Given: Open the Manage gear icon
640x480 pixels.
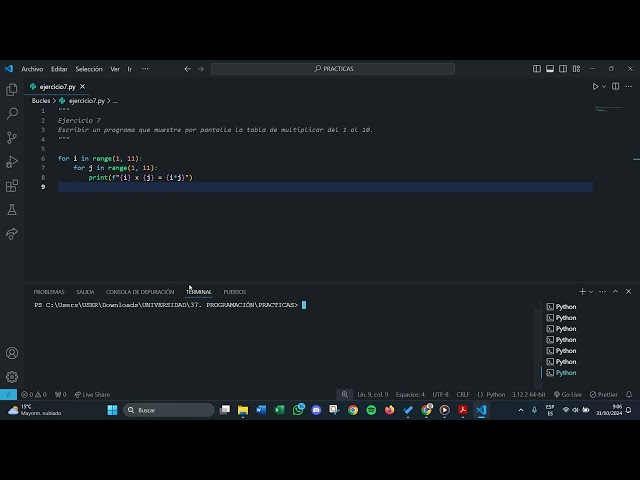Looking at the screenshot, I should coord(12,377).
